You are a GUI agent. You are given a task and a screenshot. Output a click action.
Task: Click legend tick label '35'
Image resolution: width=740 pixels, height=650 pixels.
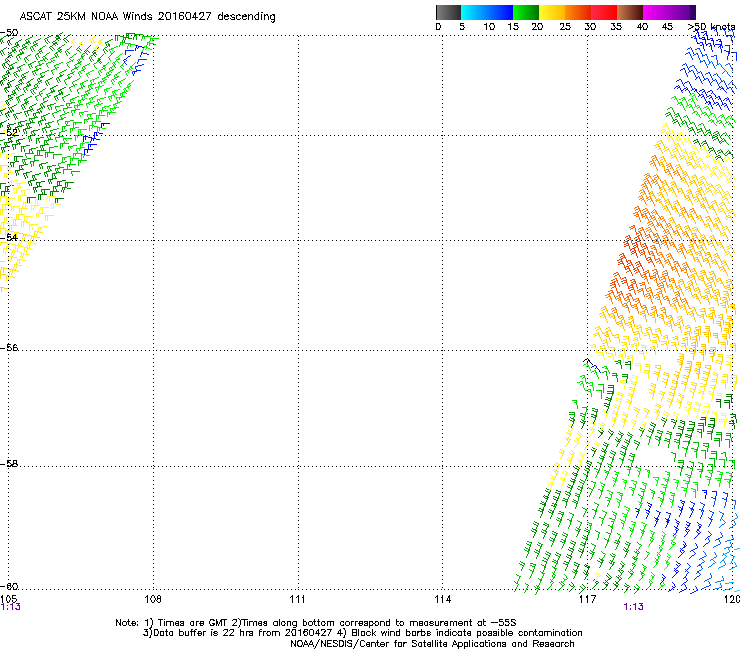pos(616,27)
